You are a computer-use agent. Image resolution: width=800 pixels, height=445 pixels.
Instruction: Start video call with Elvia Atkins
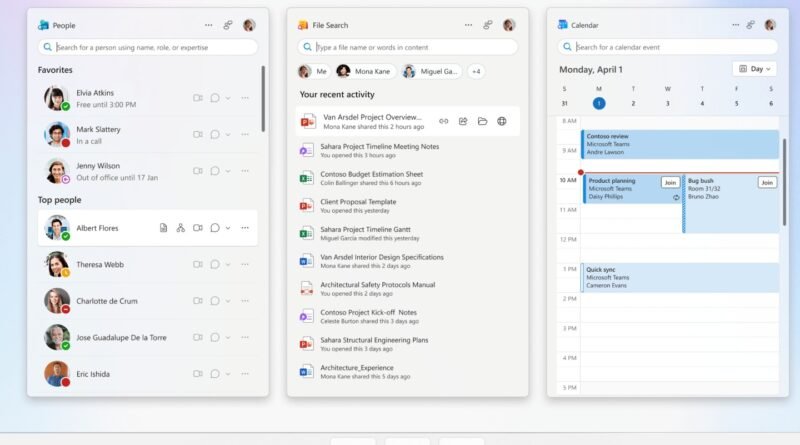pyautogui.click(x=197, y=98)
